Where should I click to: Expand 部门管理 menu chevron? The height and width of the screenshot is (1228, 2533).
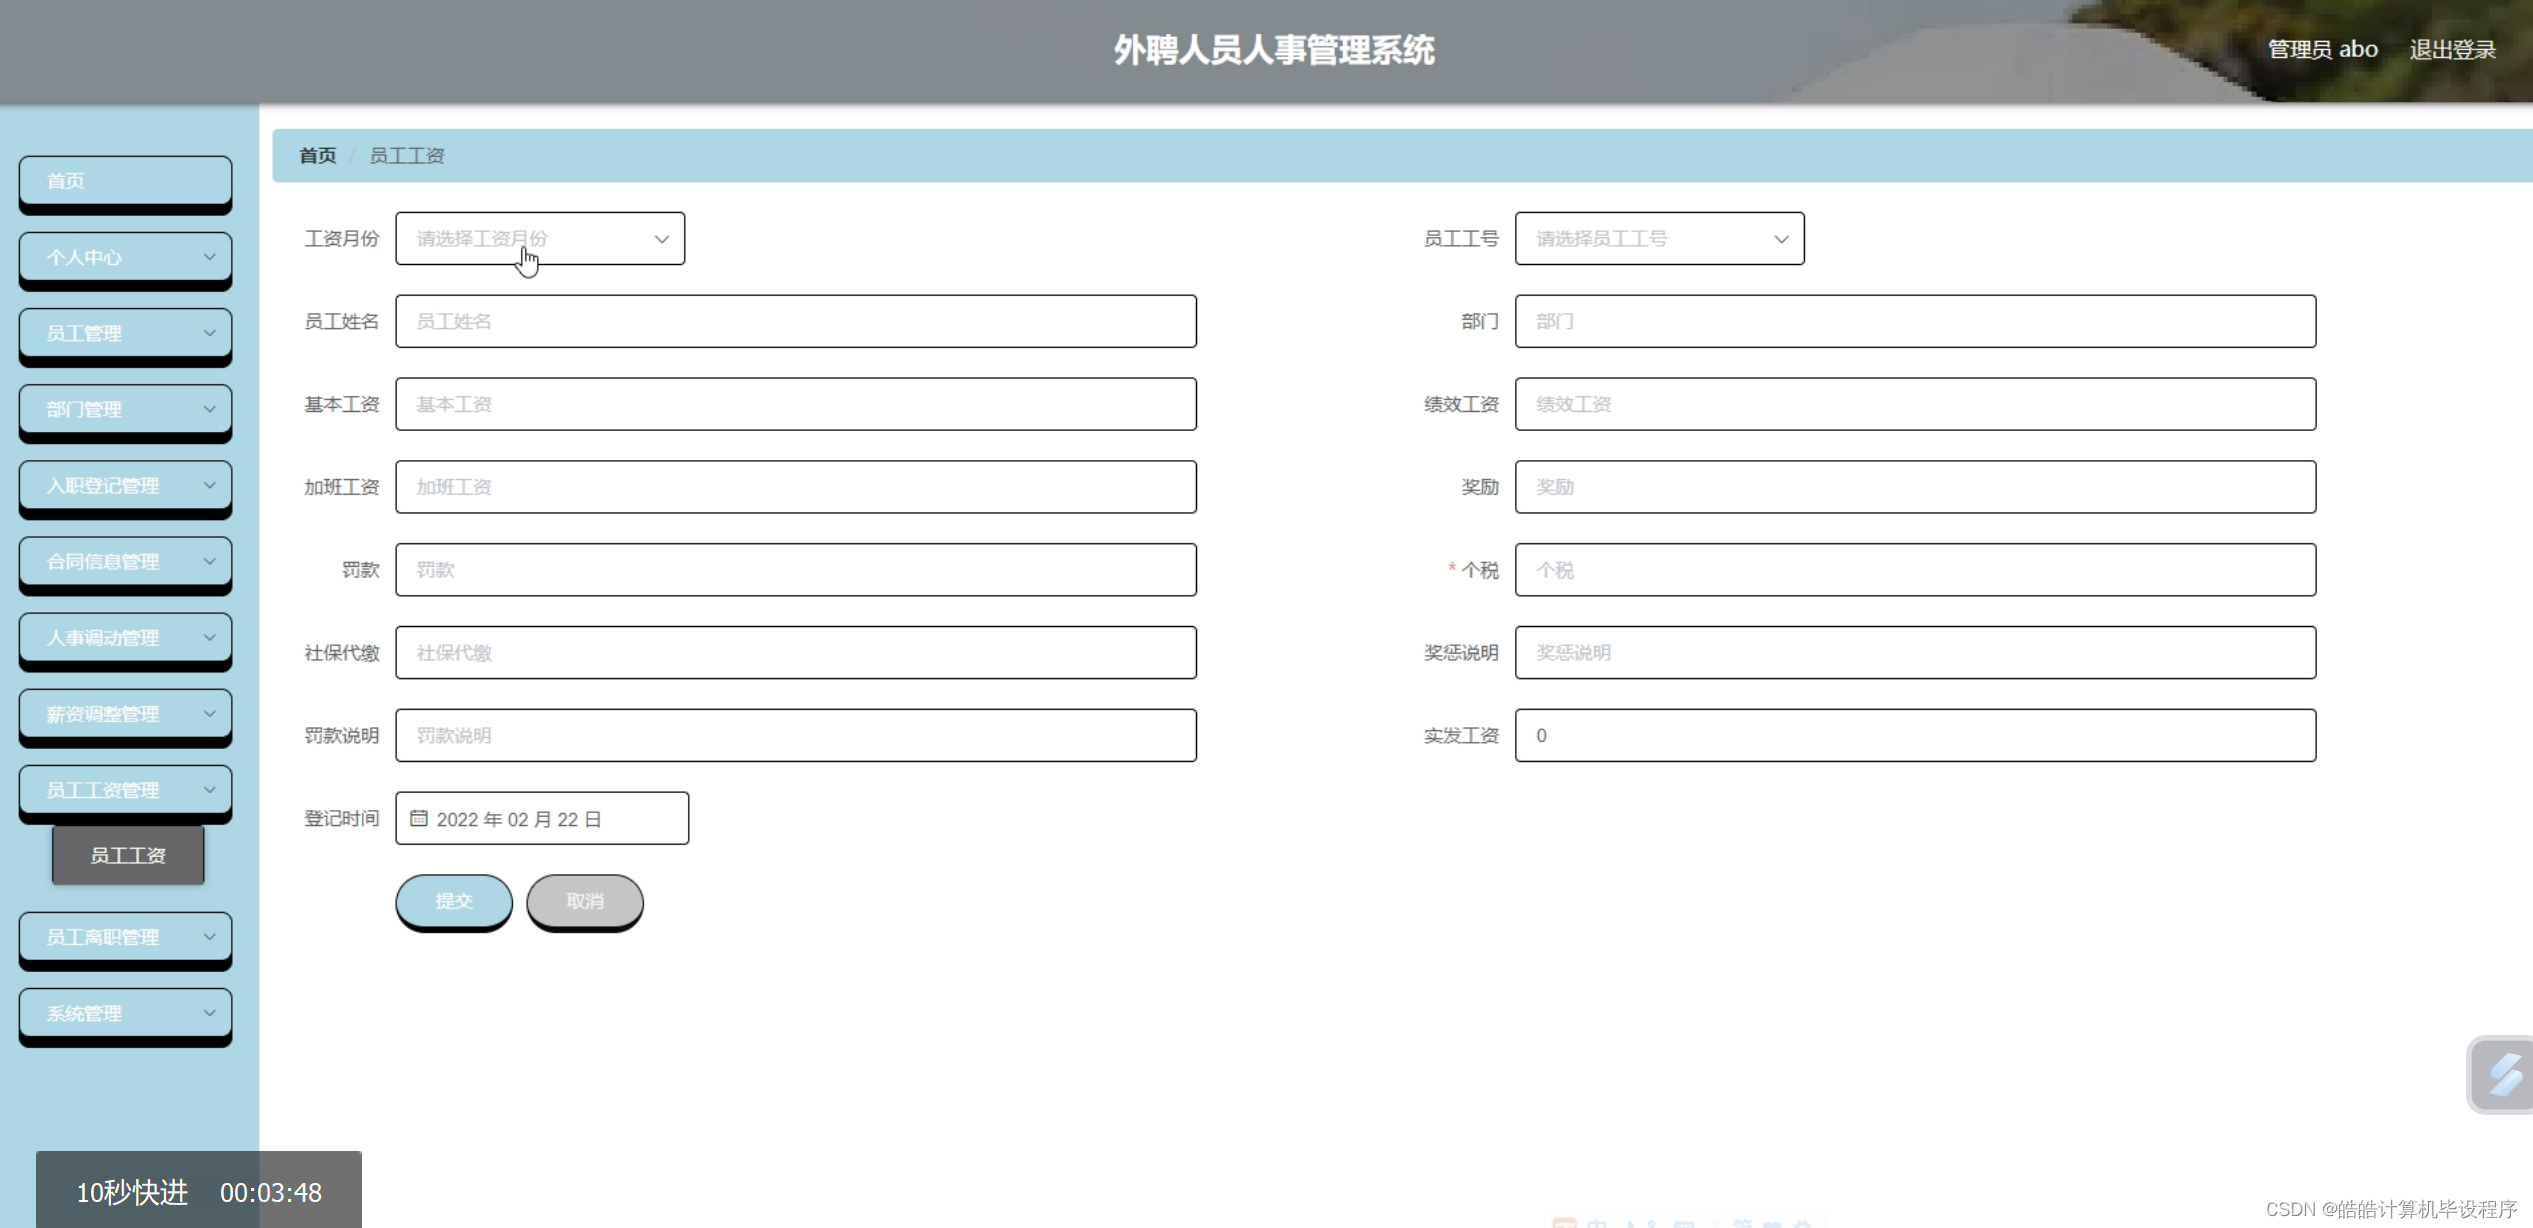[209, 409]
